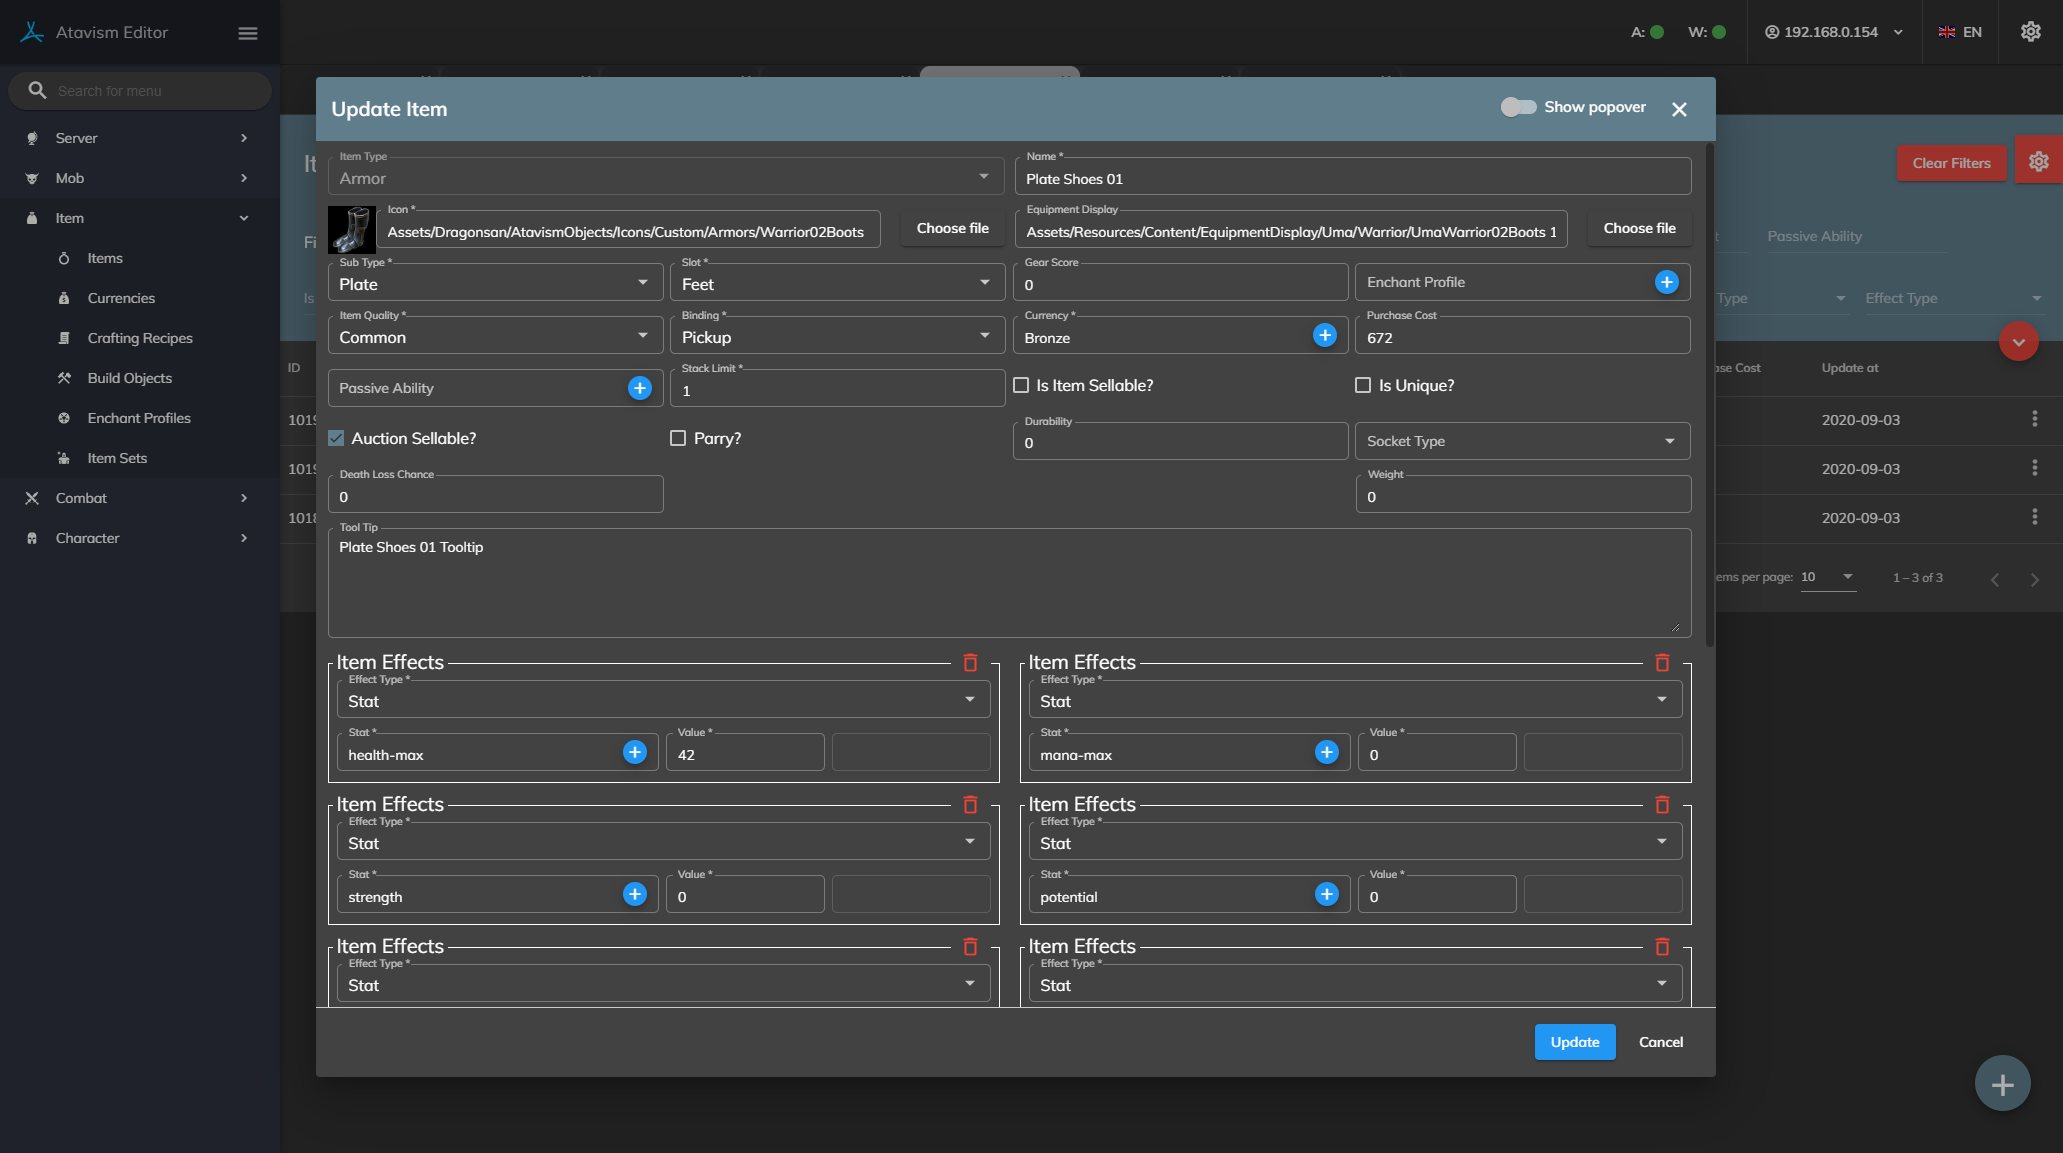Click the plus icon in Passive Ability field
This screenshot has height=1153, width=2063.
(x=639, y=388)
